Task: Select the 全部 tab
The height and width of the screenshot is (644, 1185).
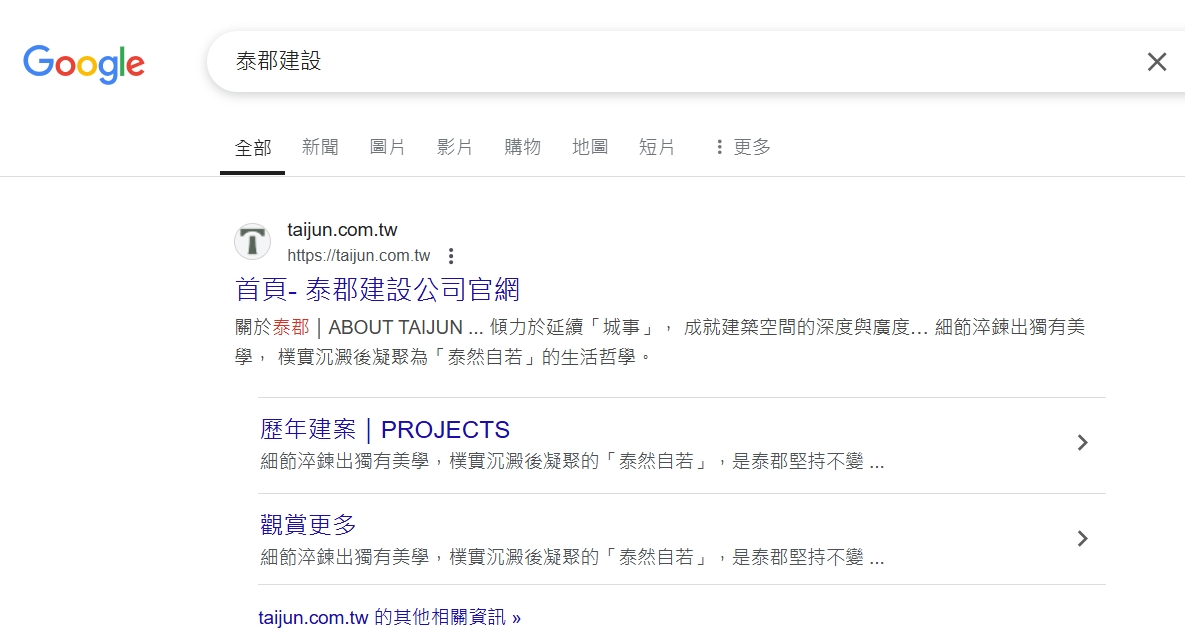Action: pyautogui.click(x=252, y=147)
